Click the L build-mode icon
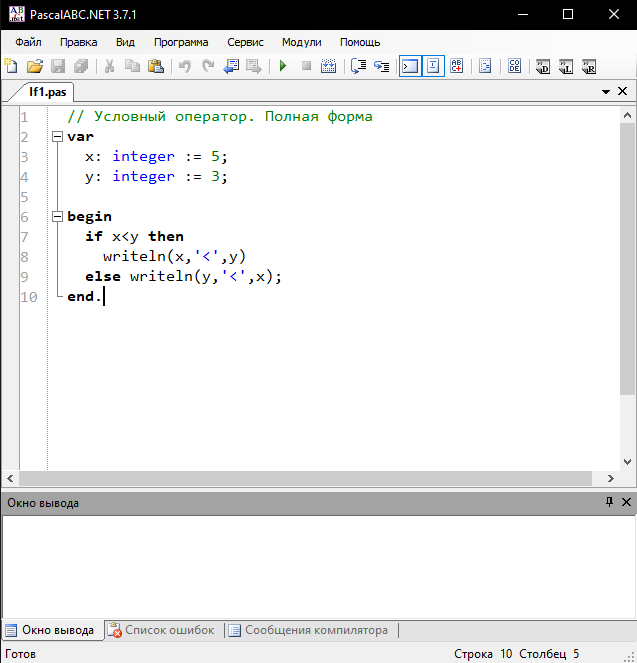This screenshot has width=637, height=663. (x=566, y=66)
